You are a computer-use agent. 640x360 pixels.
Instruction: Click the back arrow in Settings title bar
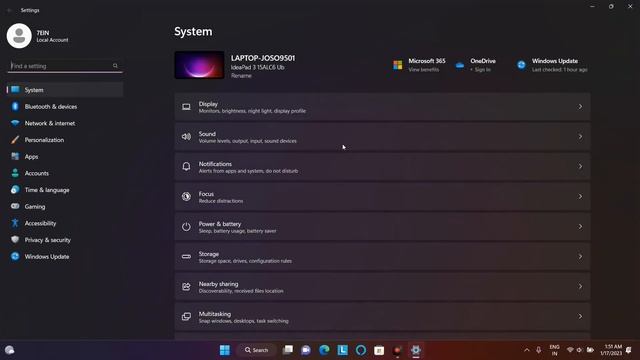[9, 10]
